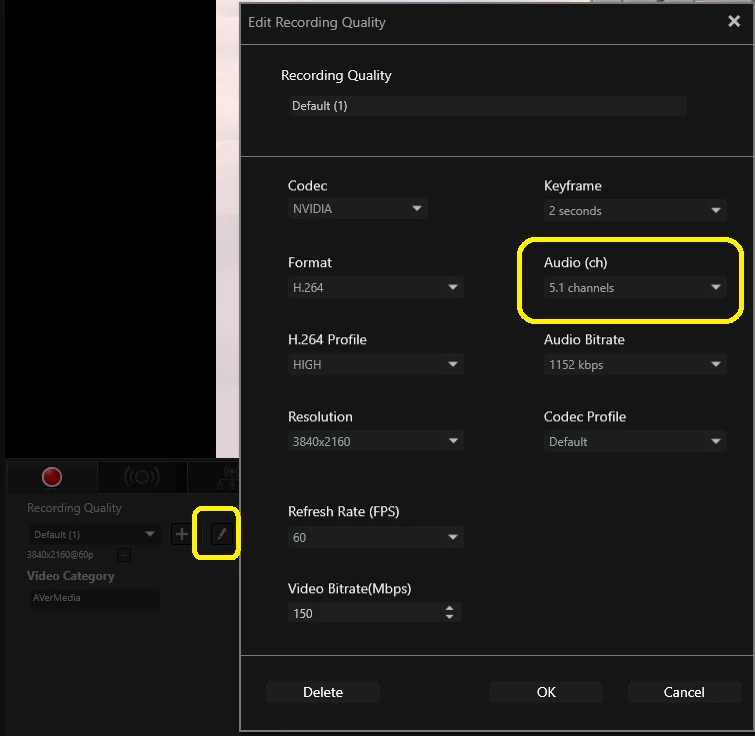
Task: Expand the Format dropdown set to H.264
Action: (375, 287)
